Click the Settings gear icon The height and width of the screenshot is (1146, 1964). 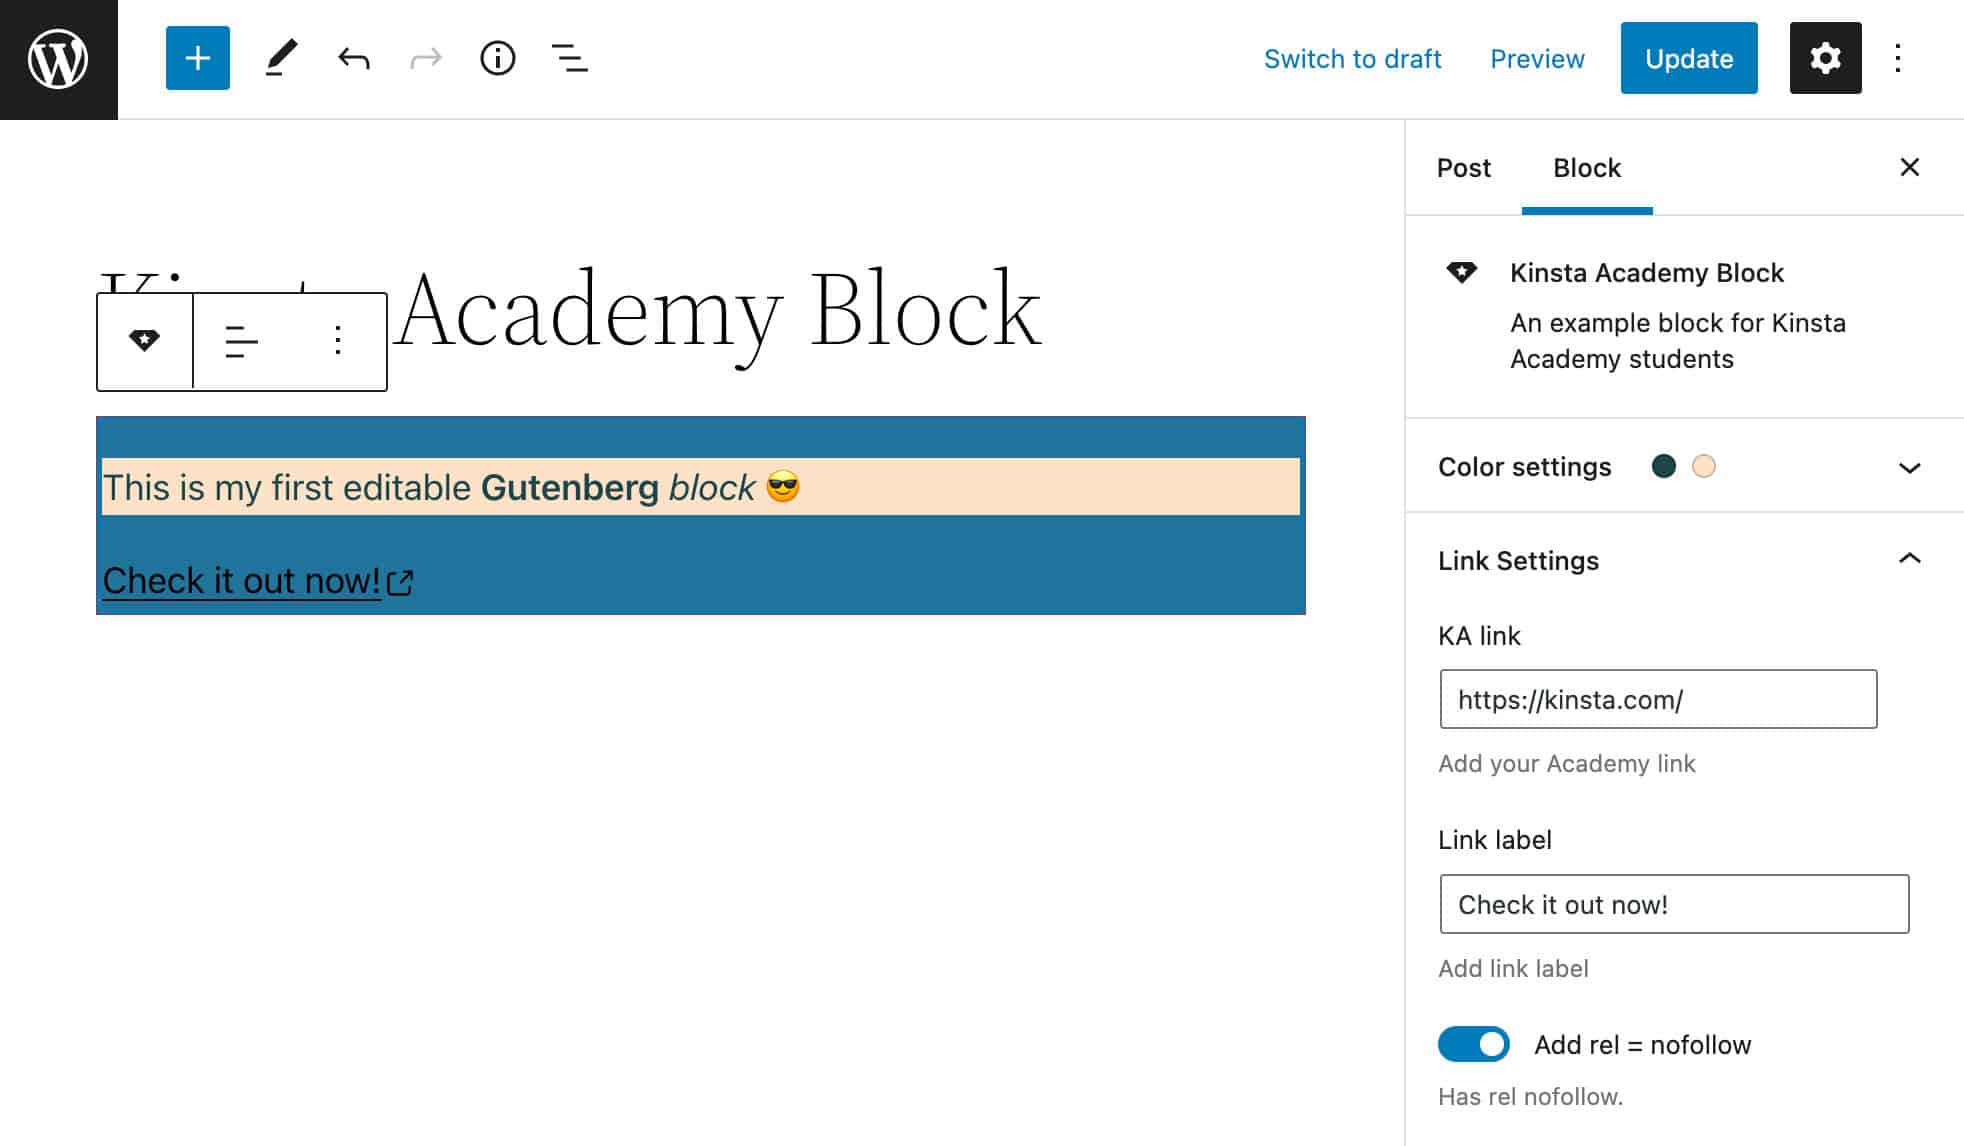pyautogui.click(x=1825, y=57)
